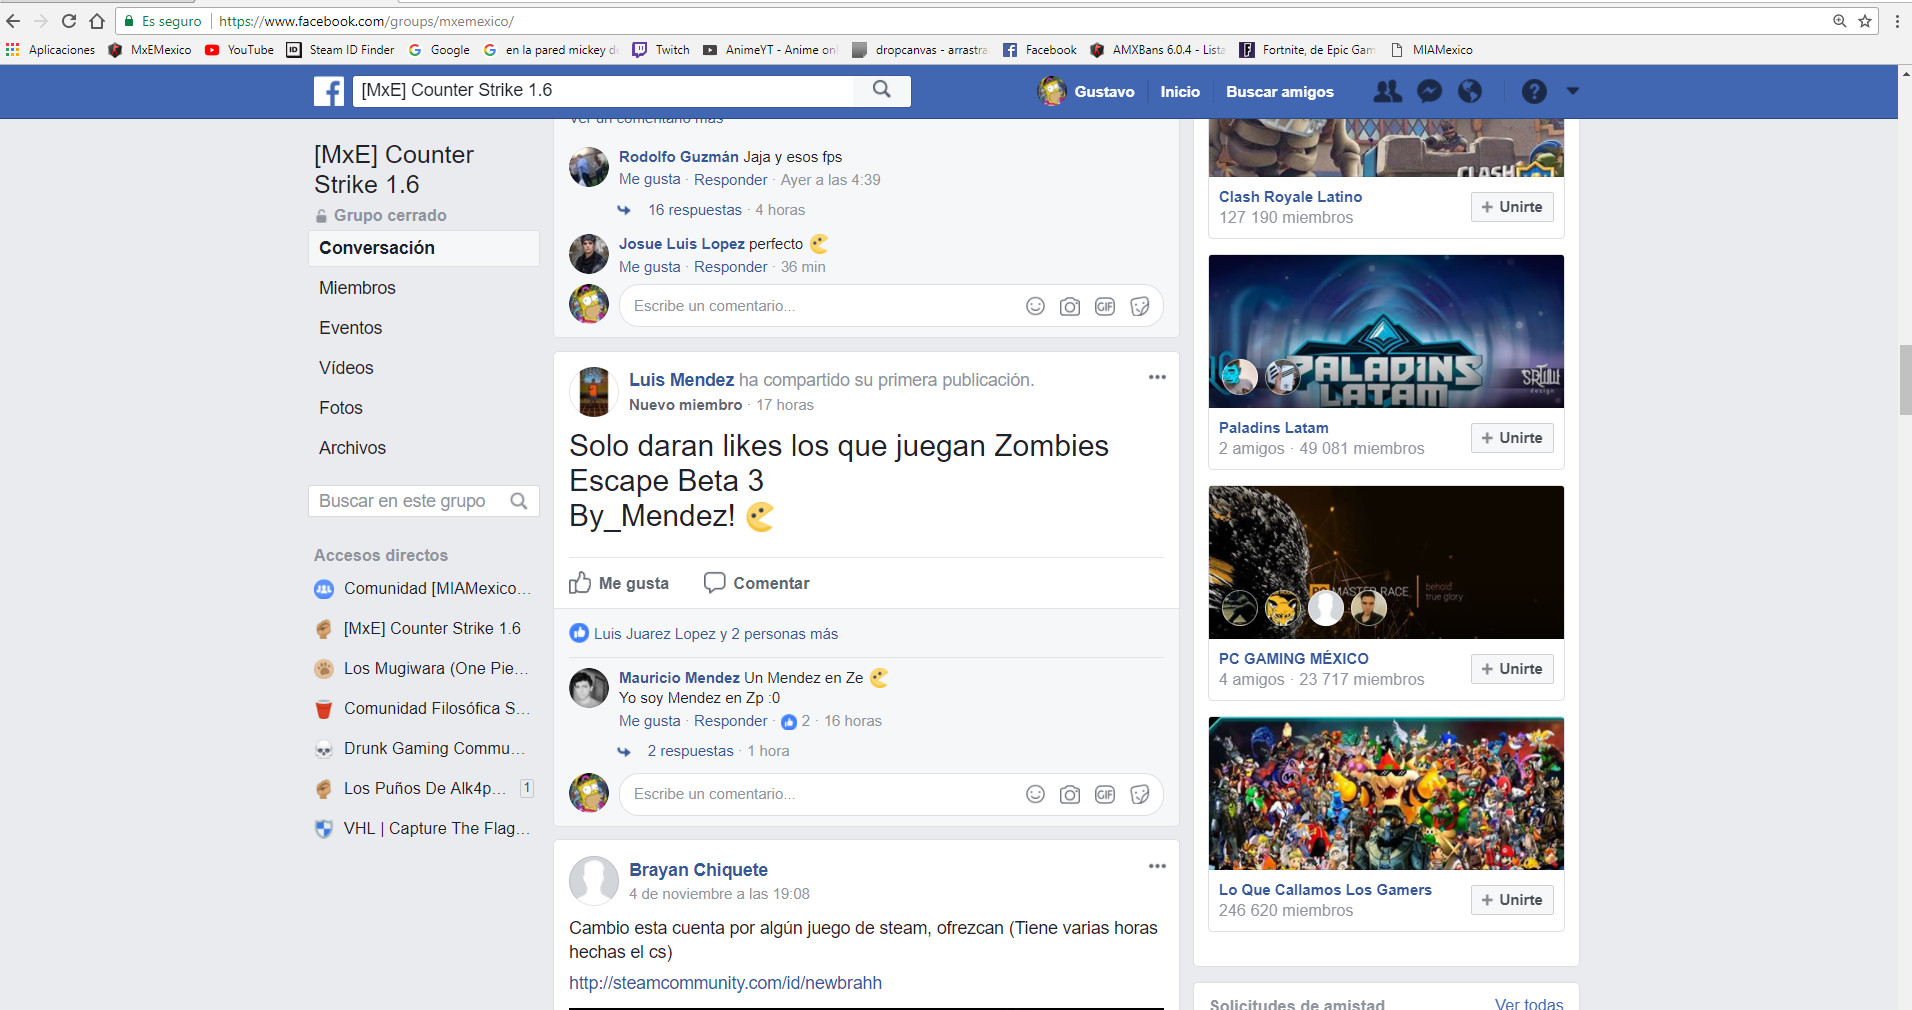Open Lo Que Callamos Los Gamers cover image
This screenshot has width=1912, height=1010.
coord(1386,794)
